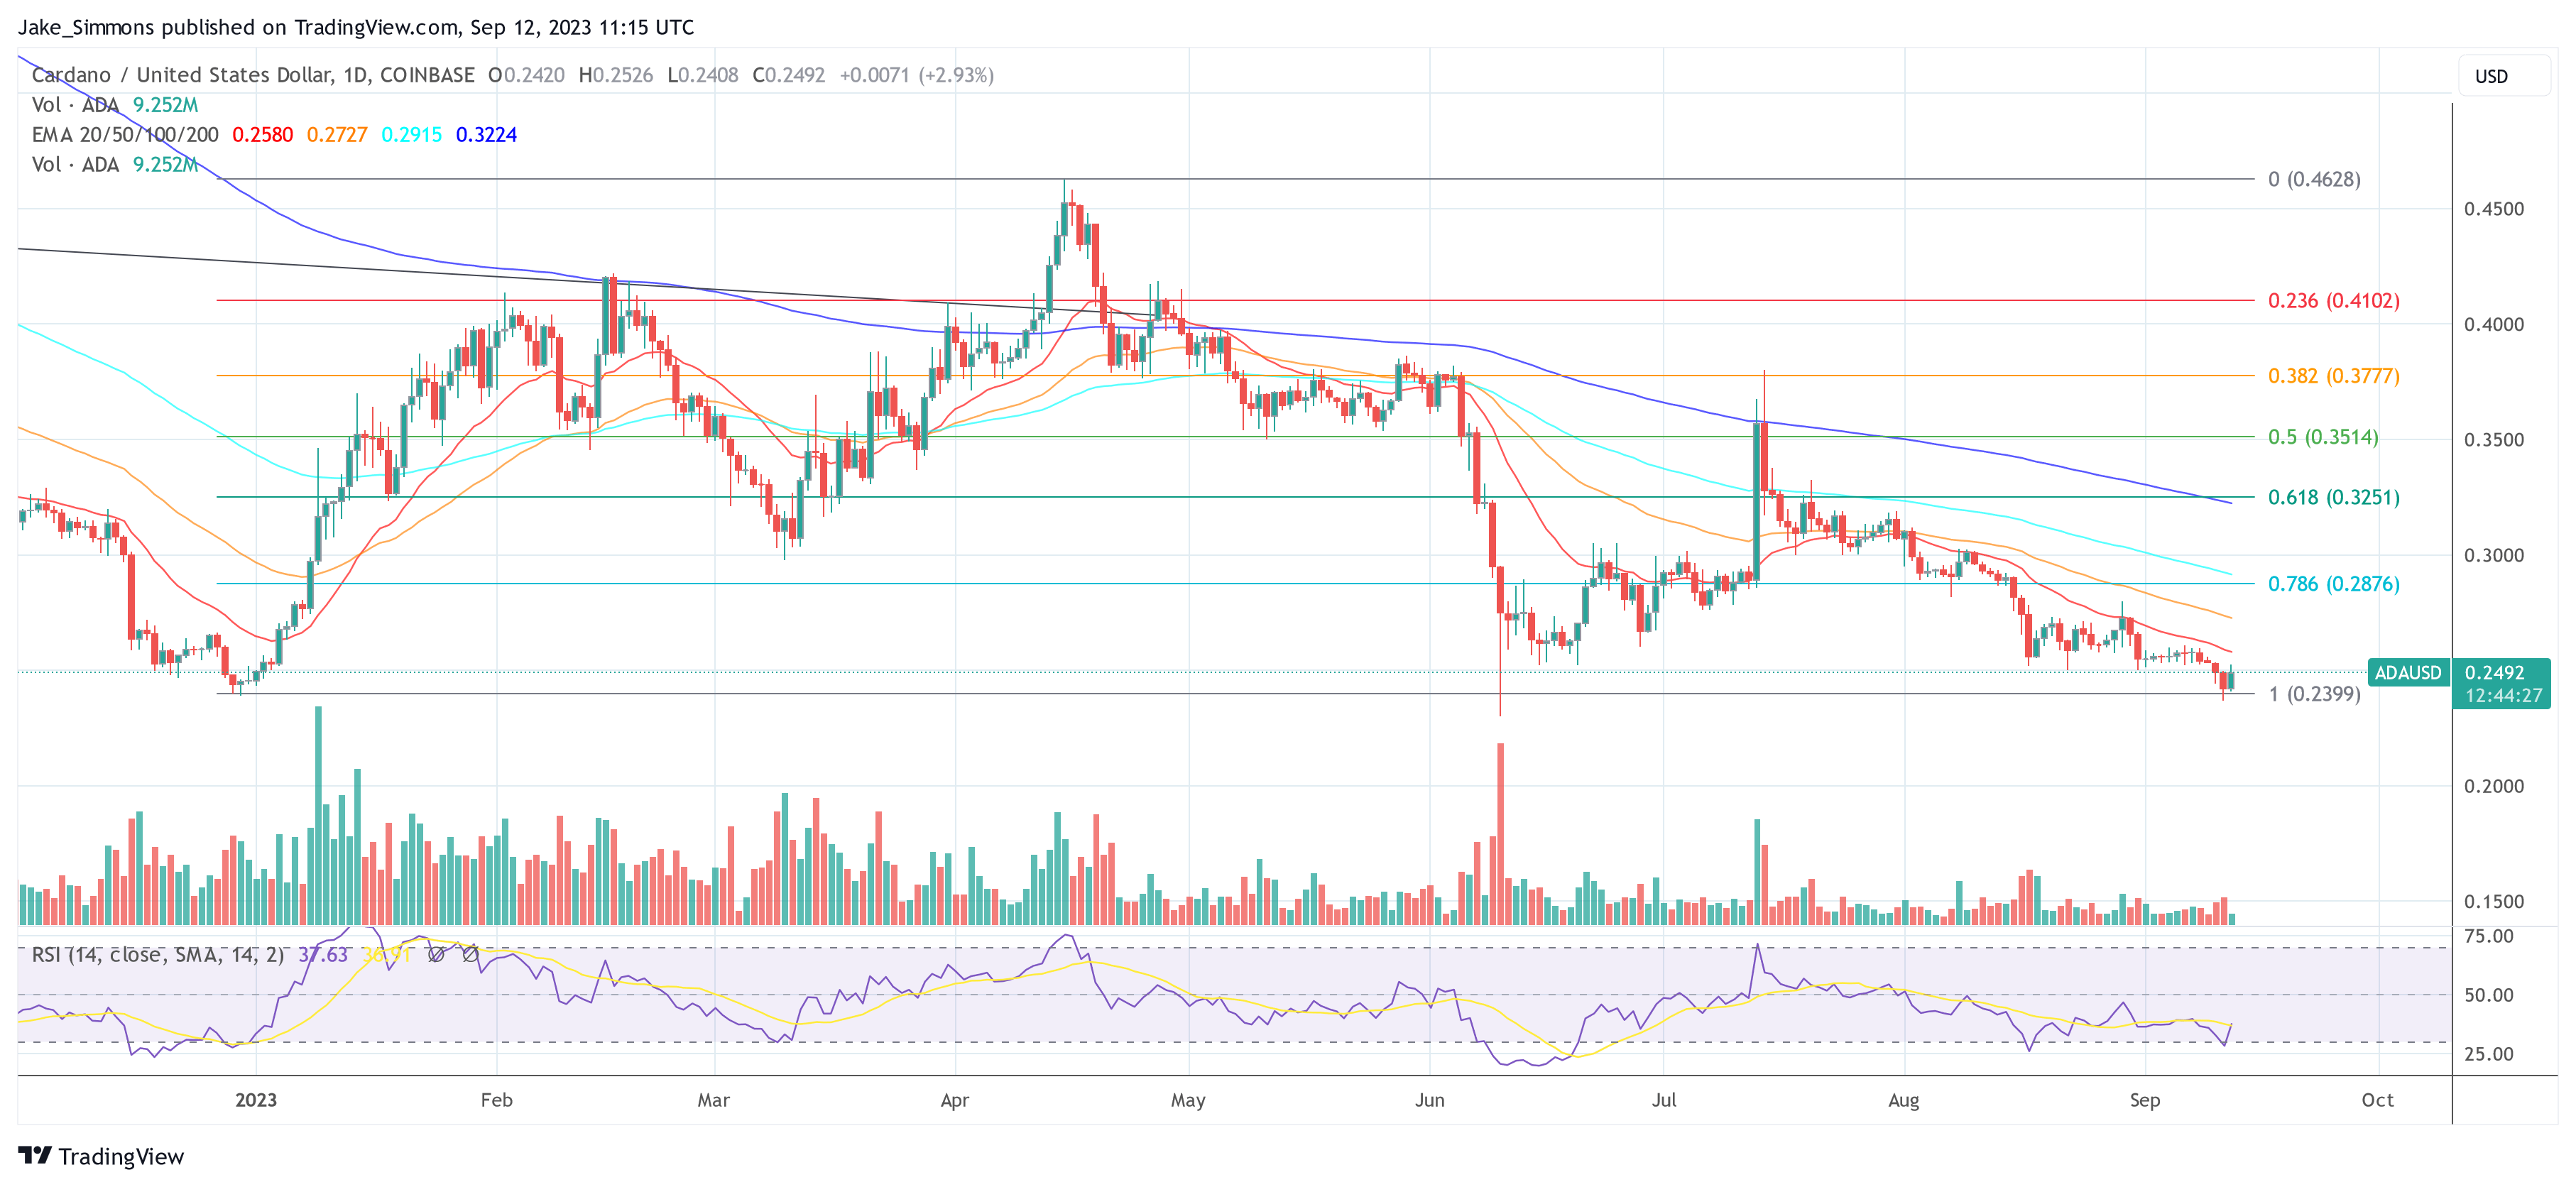
Task: Click the Mar label on the time axis
Action: (714, 1100)
